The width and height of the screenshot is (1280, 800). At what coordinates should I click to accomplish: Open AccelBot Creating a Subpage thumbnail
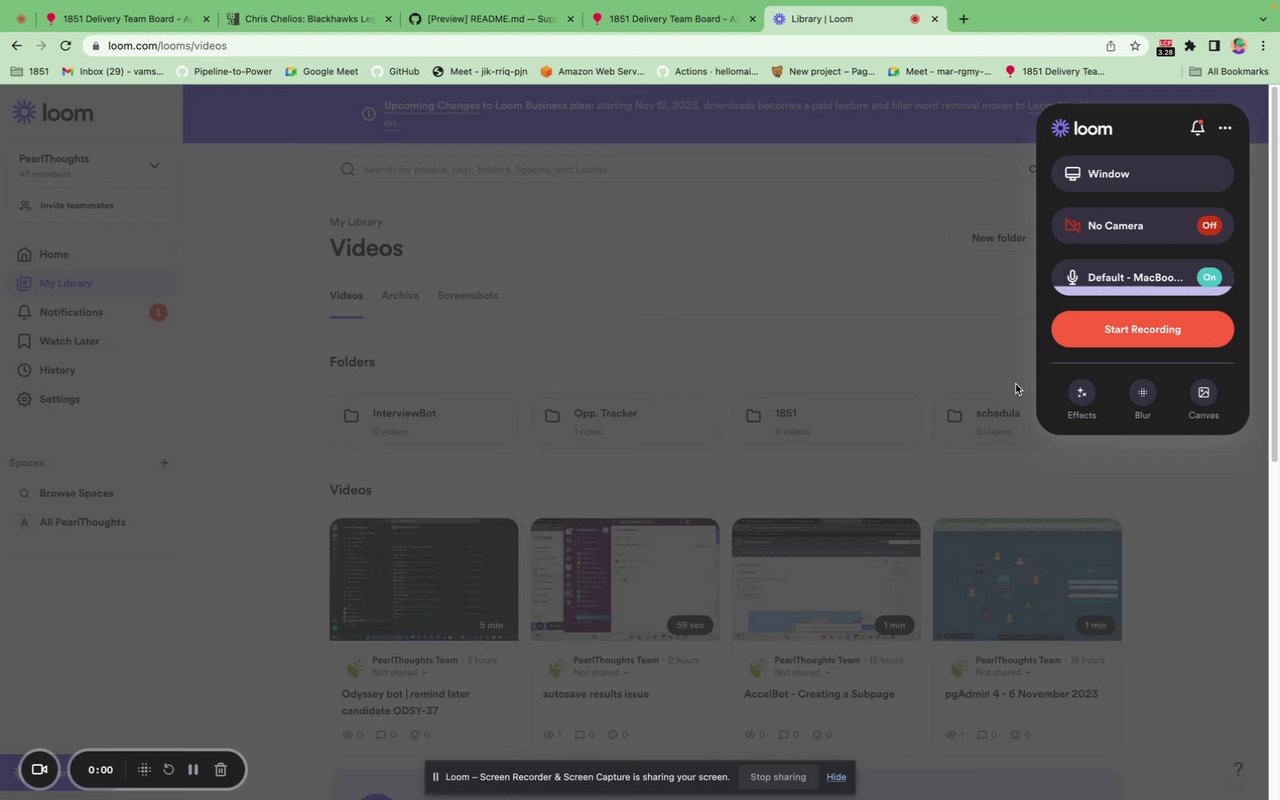tap(826, 579)
